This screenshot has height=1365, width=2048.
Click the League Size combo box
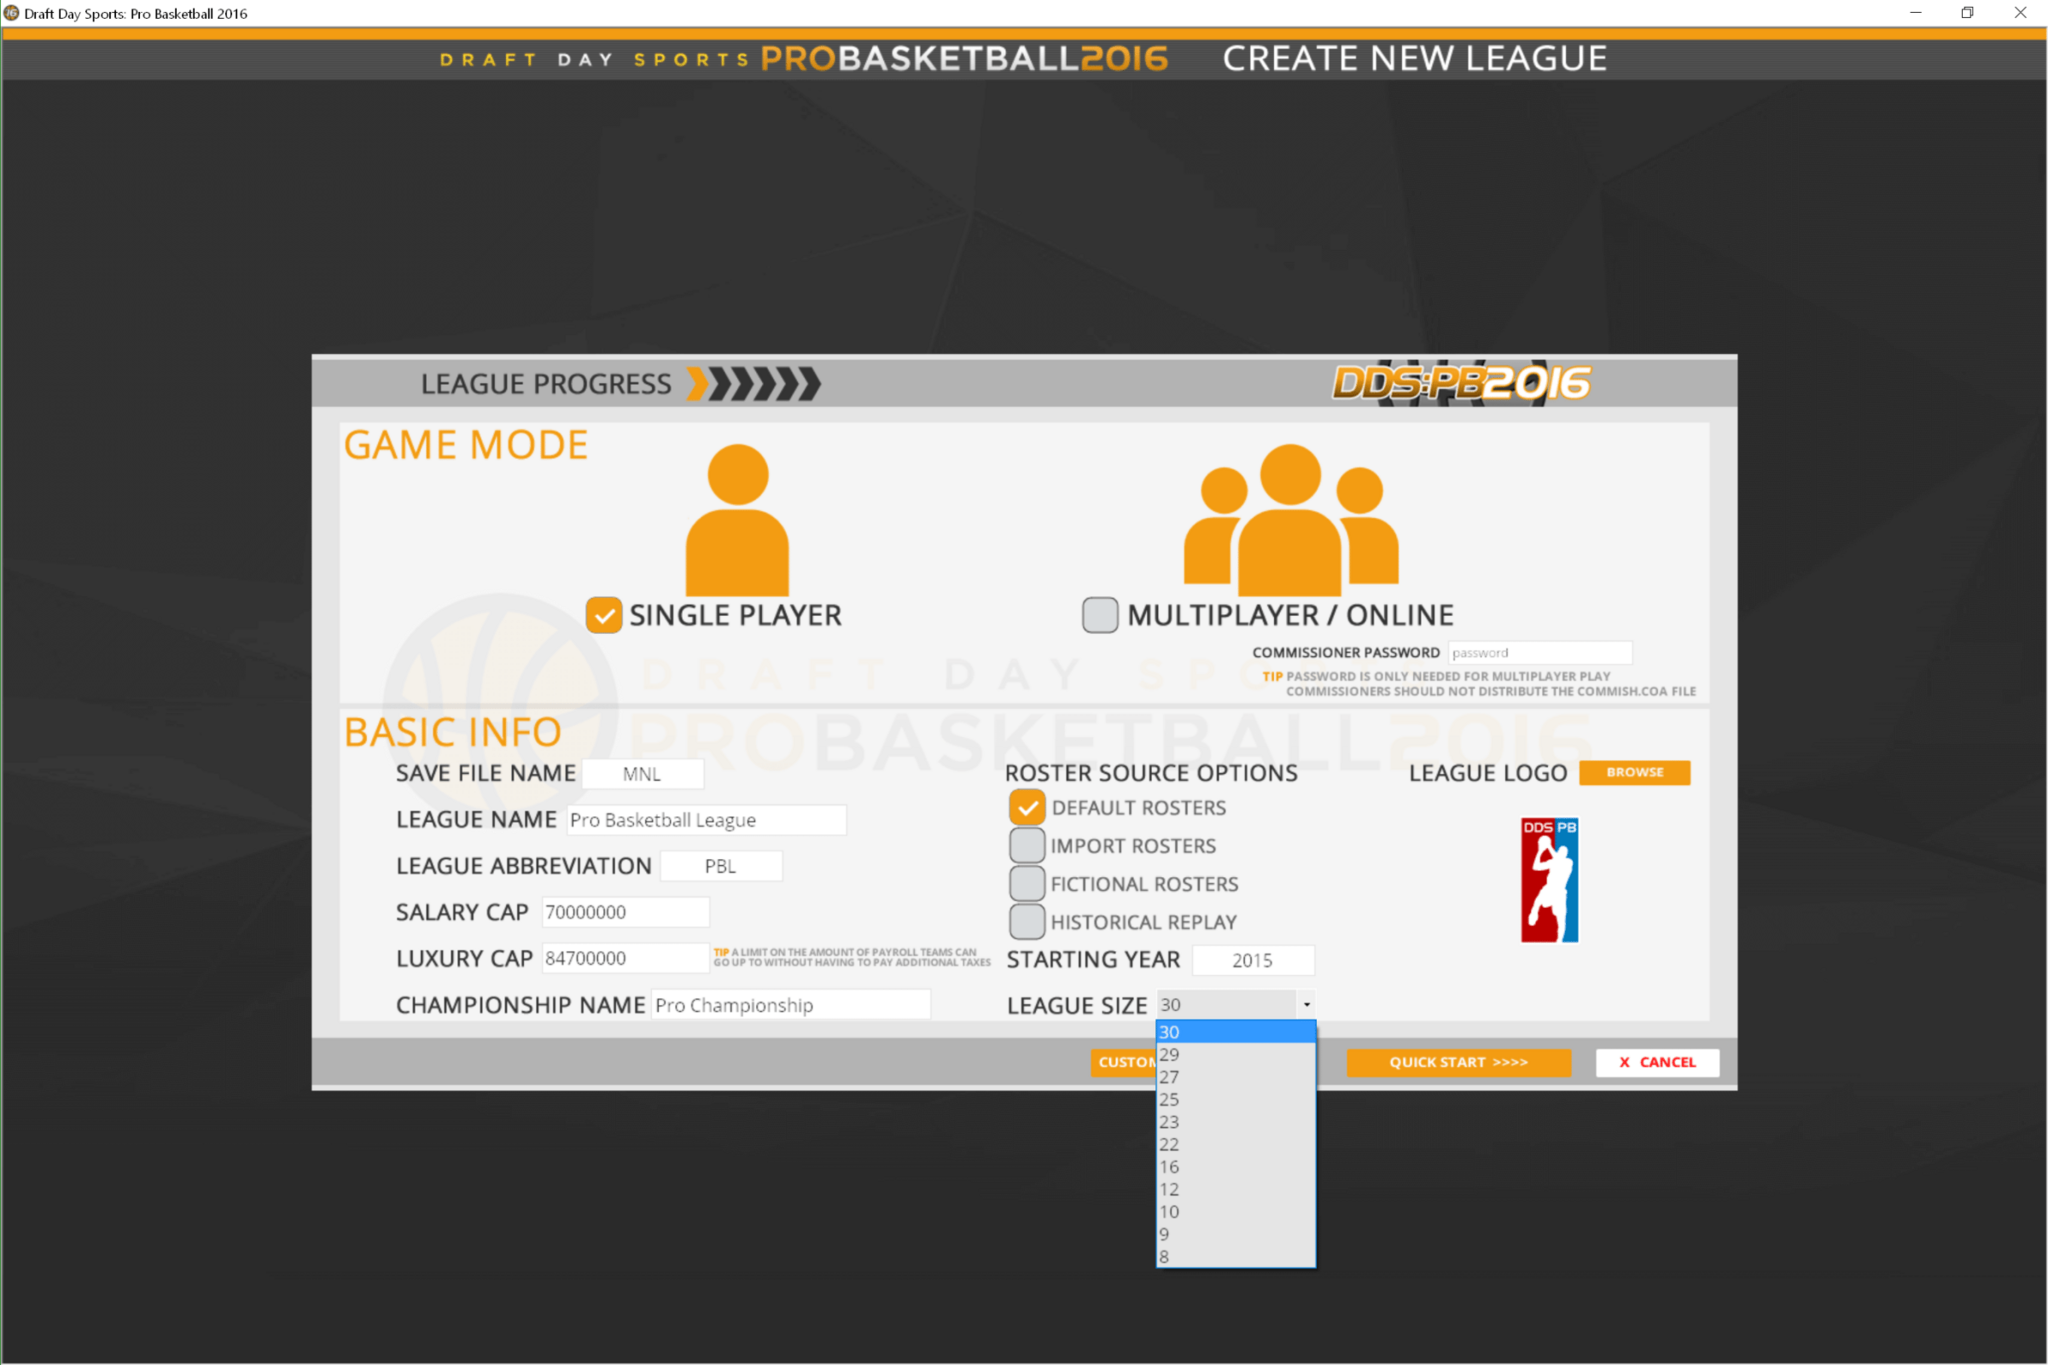(1236, 1004)
